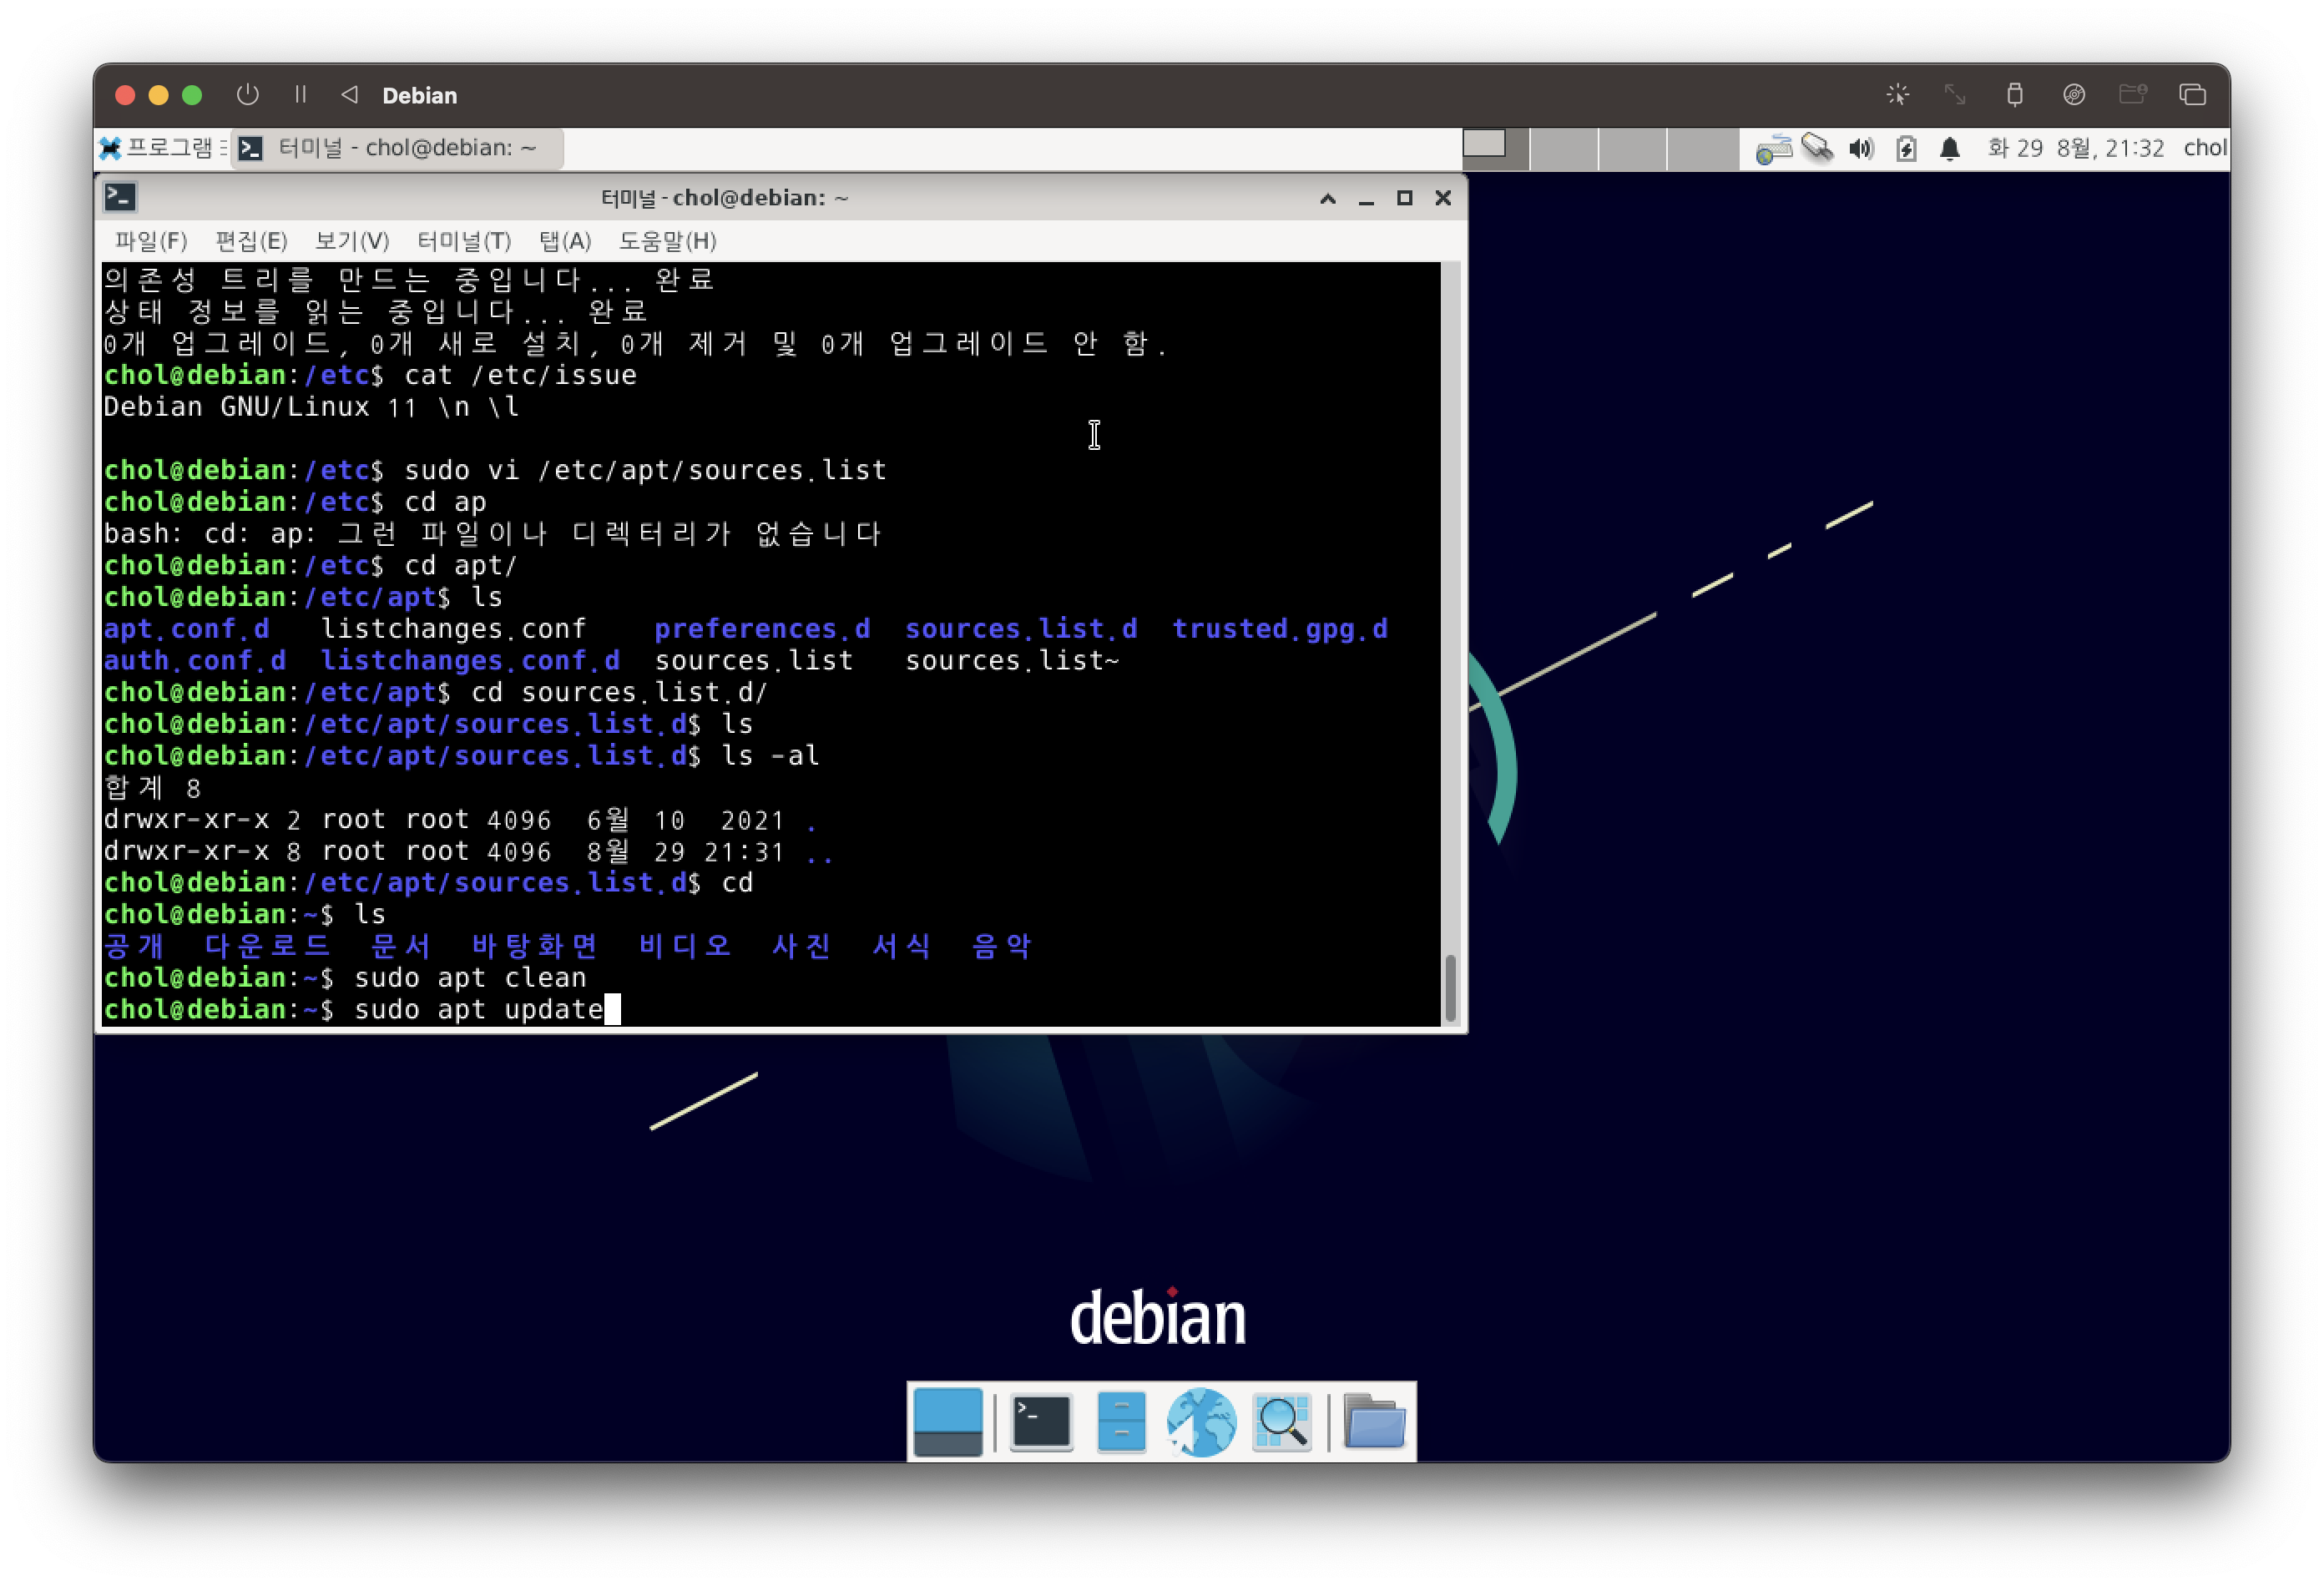Open terminal emulator in bottom dock
Viewport: 2324px width, 1586px height.
[1041, 1421]
